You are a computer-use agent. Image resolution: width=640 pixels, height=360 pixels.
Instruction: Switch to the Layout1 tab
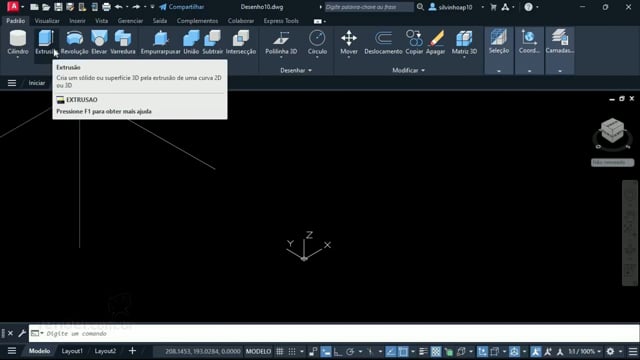coord(72,351)
